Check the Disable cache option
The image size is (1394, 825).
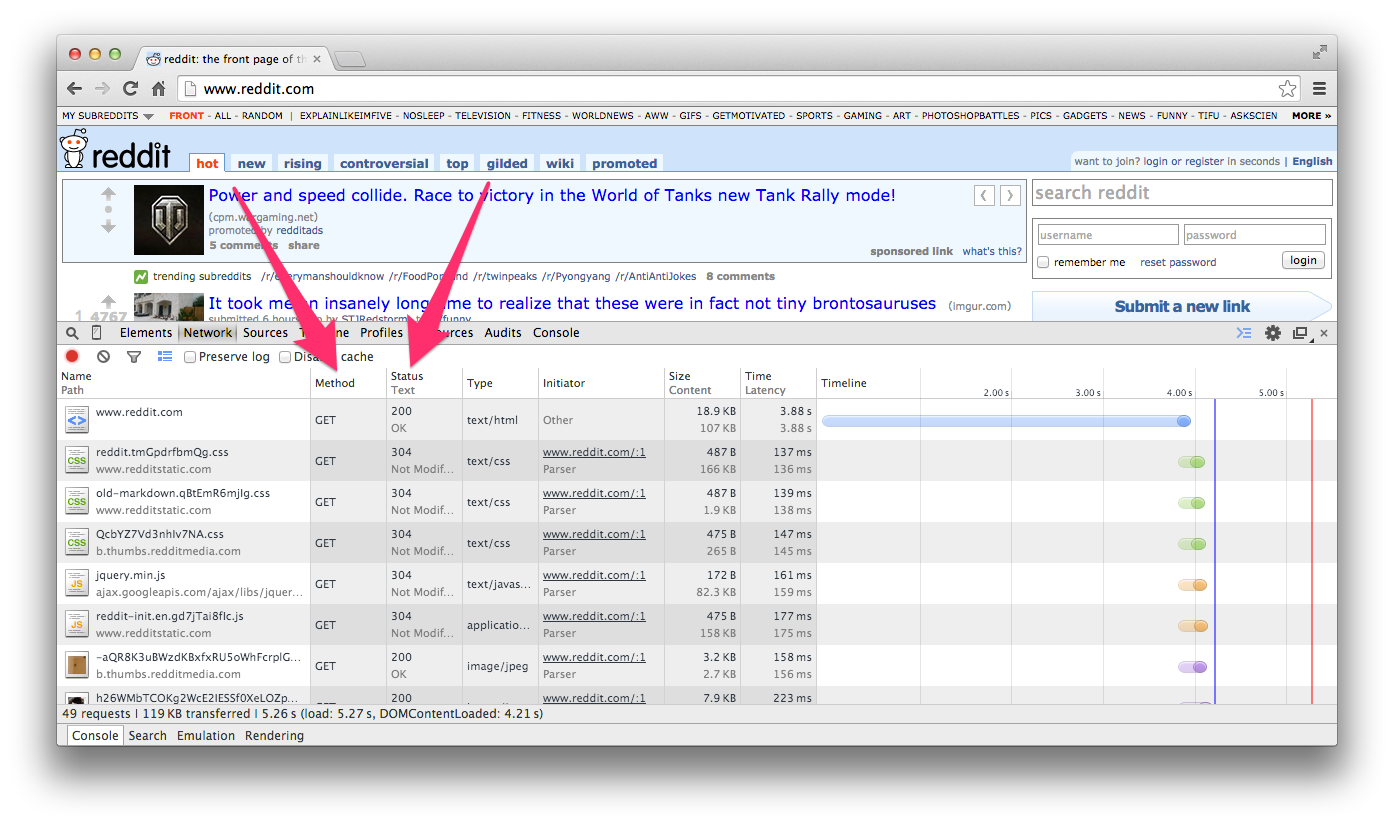pos(285,357)
